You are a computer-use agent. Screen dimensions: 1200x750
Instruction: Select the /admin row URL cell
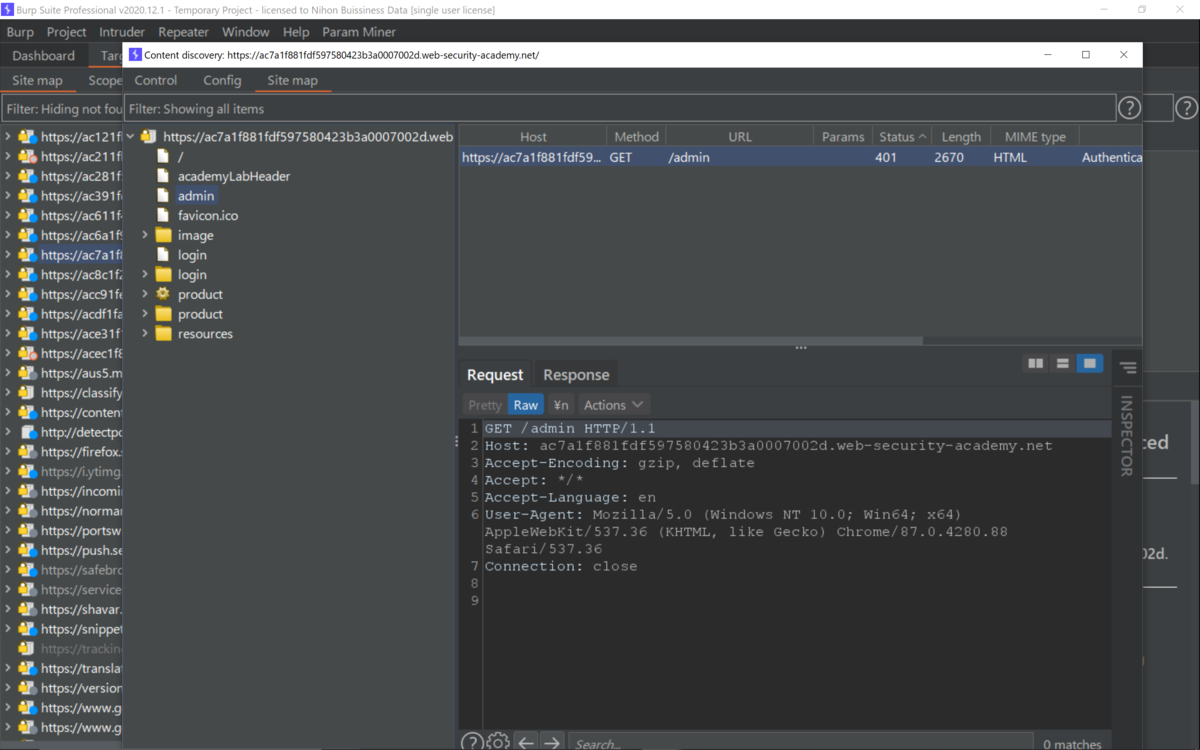739,157
